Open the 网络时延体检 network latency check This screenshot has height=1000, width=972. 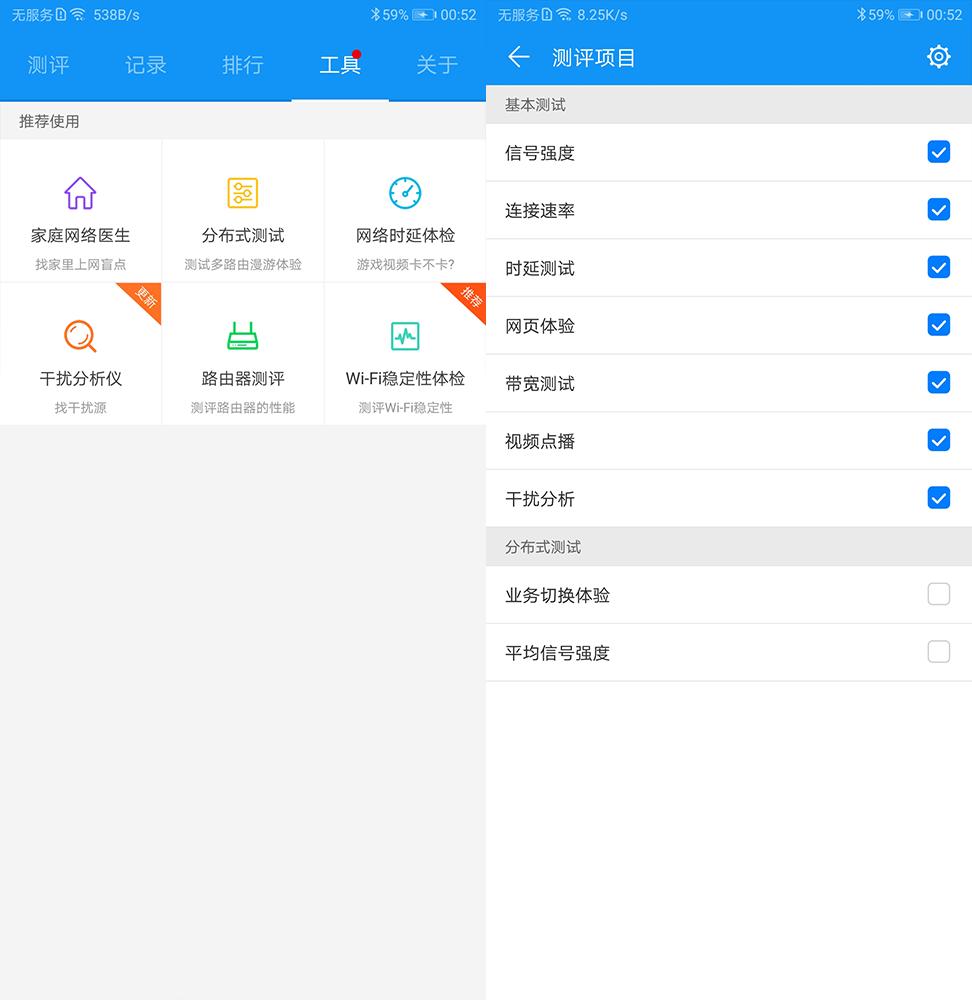pyautogui.click(x=404, y=210)
